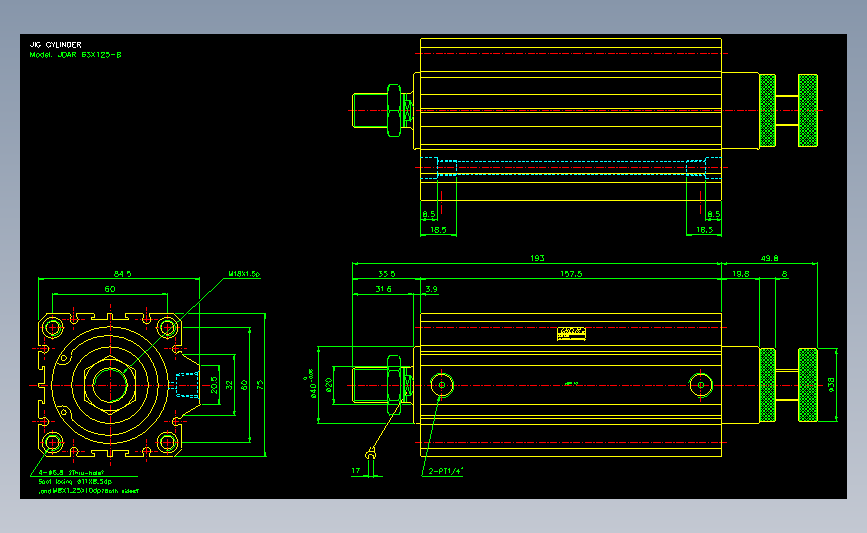Select the ø20 rod diameter dimension
This screenshot has width=867, height=533.
(x=328, y=385)
